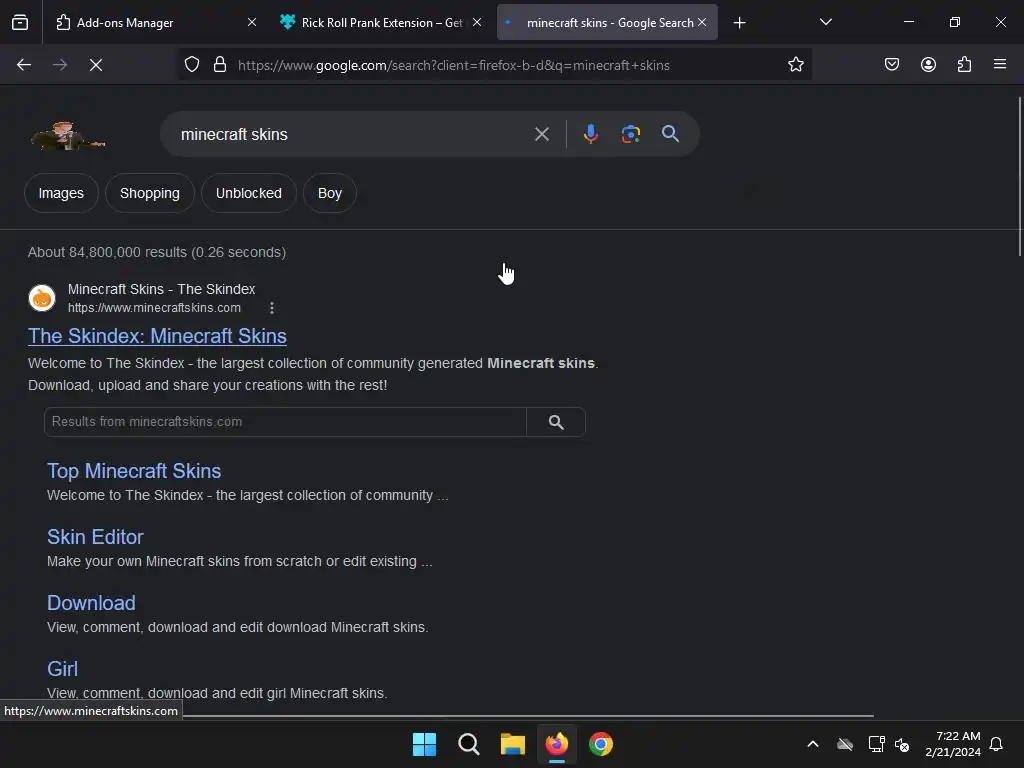
Task: Bookmark this page with the star
Action: point(795,65)
